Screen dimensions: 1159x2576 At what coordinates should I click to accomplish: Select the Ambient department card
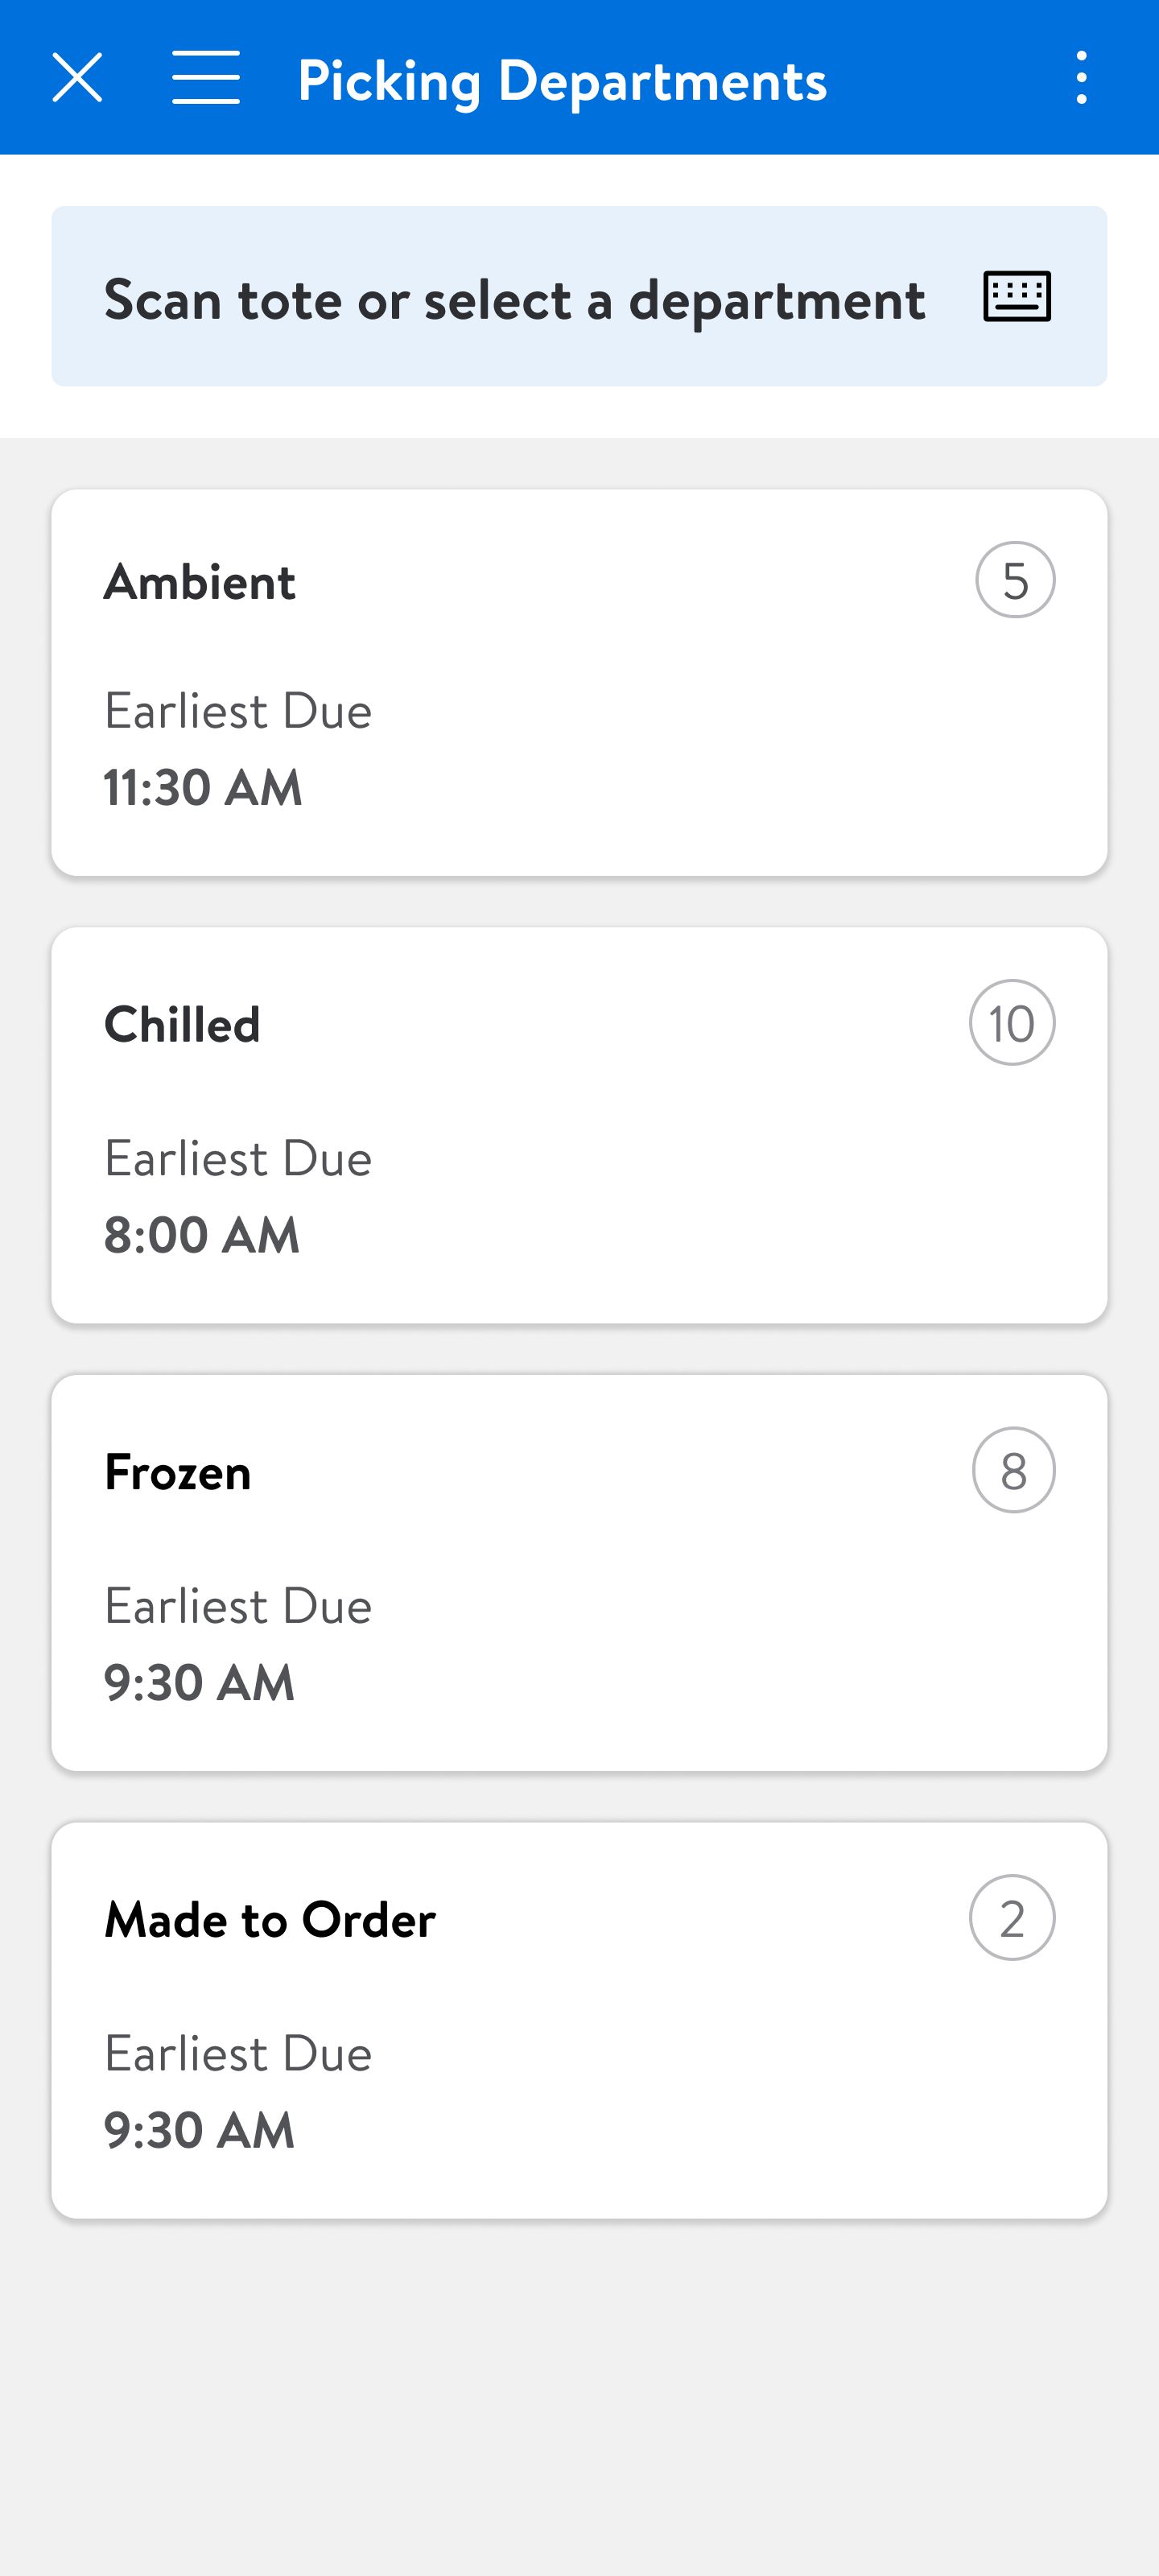click(579, 683)
